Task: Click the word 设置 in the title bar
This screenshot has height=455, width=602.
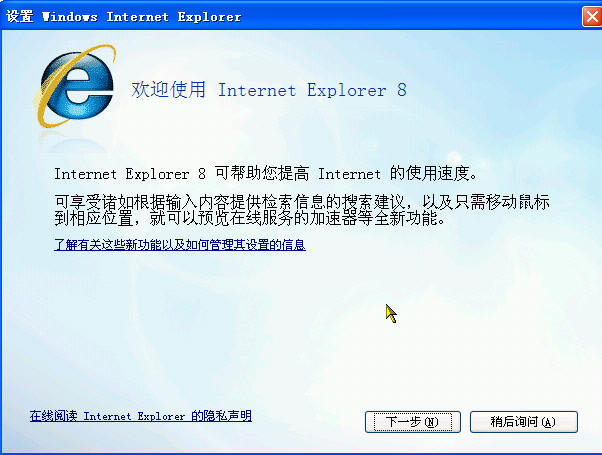Action: click(20, 17)
